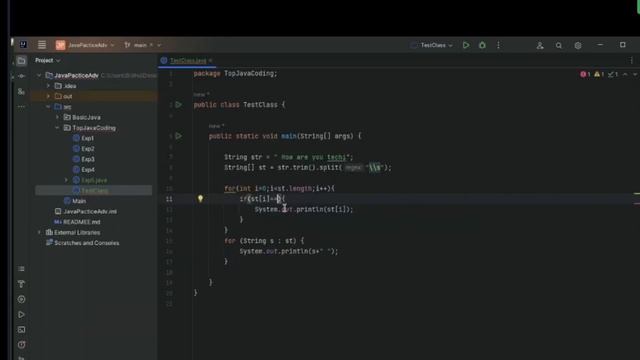
Task: Open TestClass run configuration dropdown
Action: coord(432,45)
